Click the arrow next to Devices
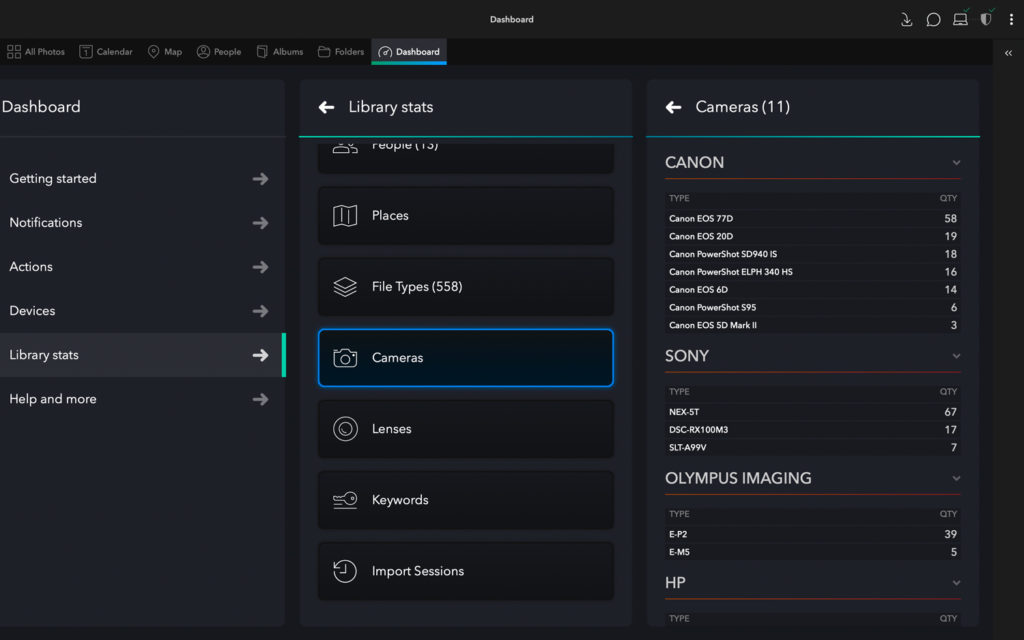Screen dimensions: 1024x640 coord(261,311)
